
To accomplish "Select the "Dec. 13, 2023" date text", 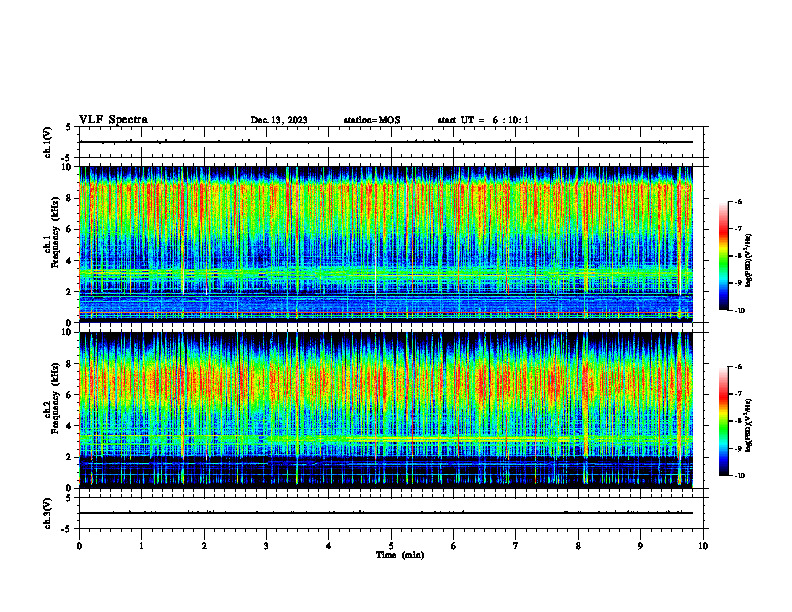I will (279, 120).
